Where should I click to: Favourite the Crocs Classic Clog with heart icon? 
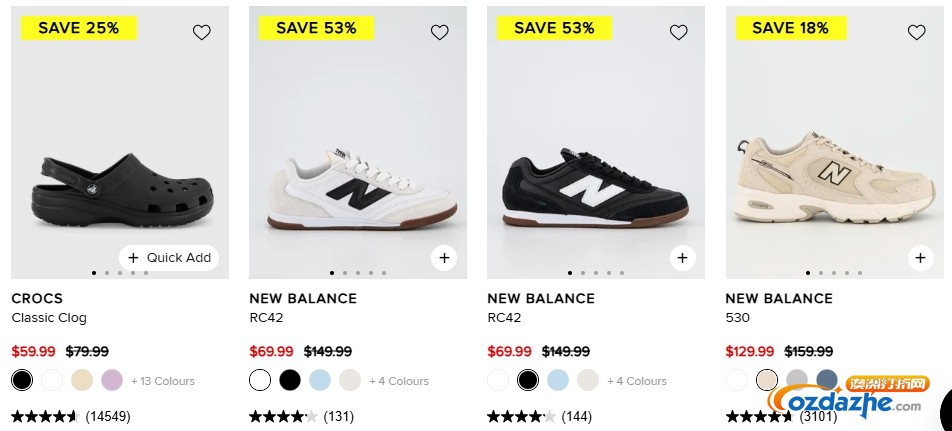click(x=202, y=33)
